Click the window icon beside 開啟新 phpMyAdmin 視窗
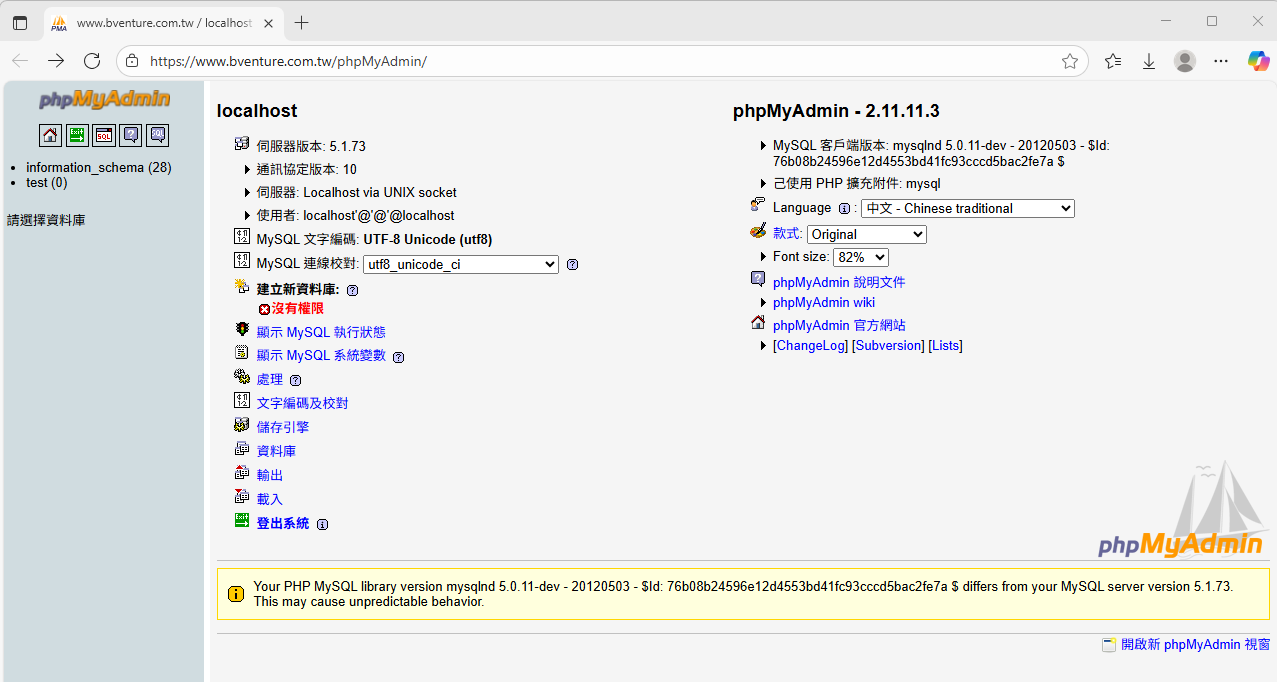1277x682 pixels. pos(1109,645)
